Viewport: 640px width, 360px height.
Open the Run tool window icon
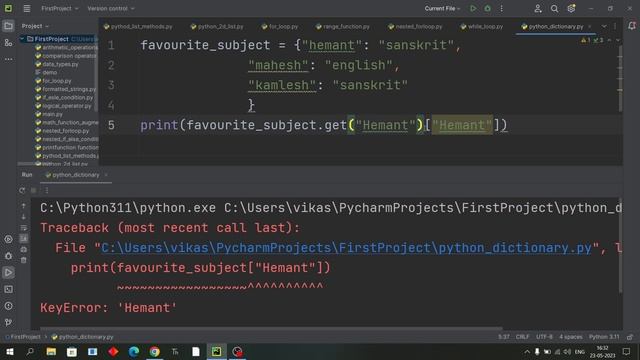click(x=8, y=273)
